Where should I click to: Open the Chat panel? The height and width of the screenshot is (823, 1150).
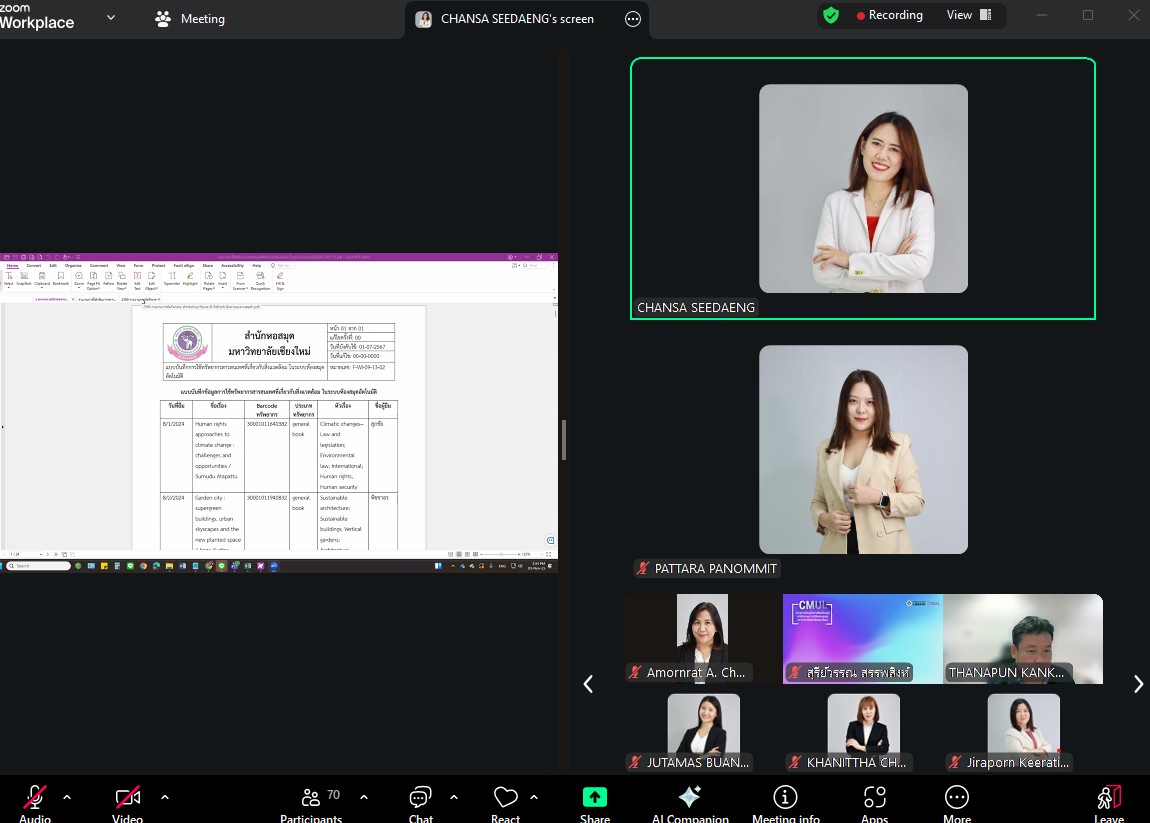coord(420,800)
